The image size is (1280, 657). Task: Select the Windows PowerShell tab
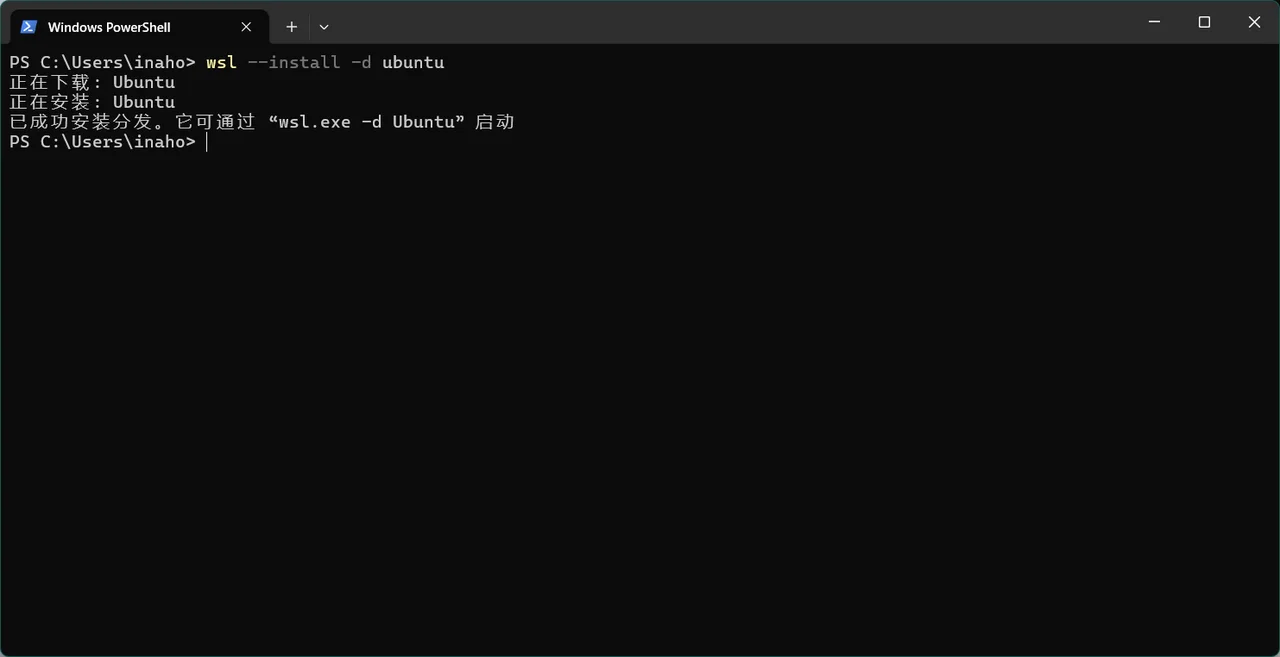click(110, 27)
